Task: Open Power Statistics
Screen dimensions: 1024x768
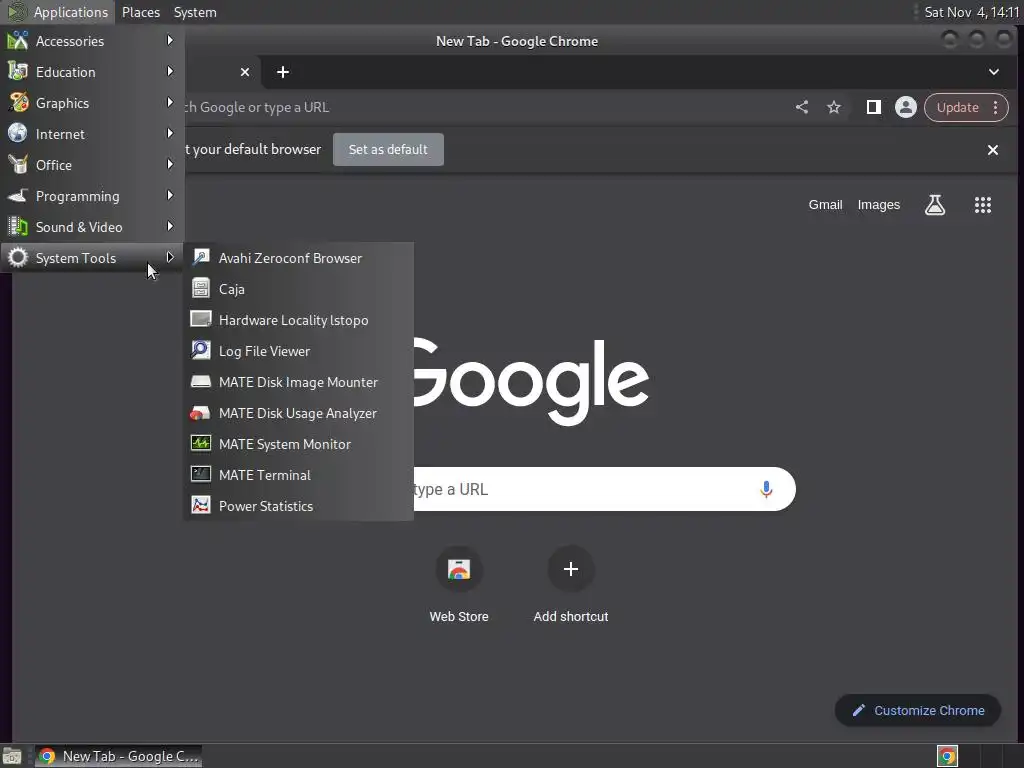Action: [x=298, y=506]
